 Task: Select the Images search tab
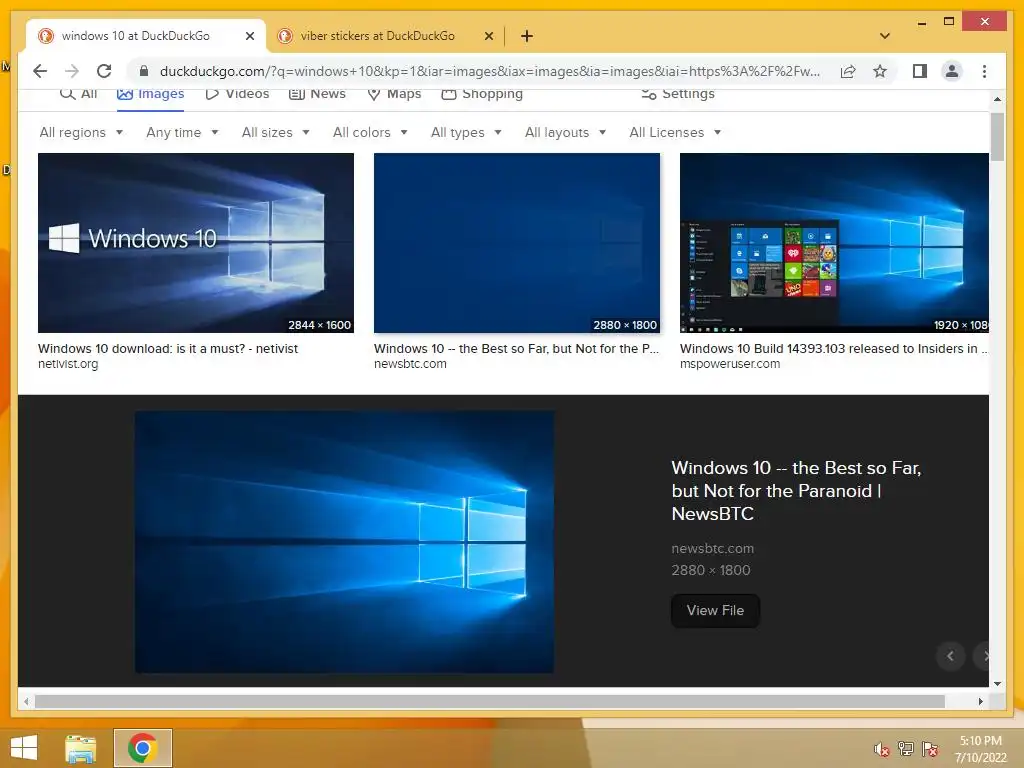click(151, 94)
